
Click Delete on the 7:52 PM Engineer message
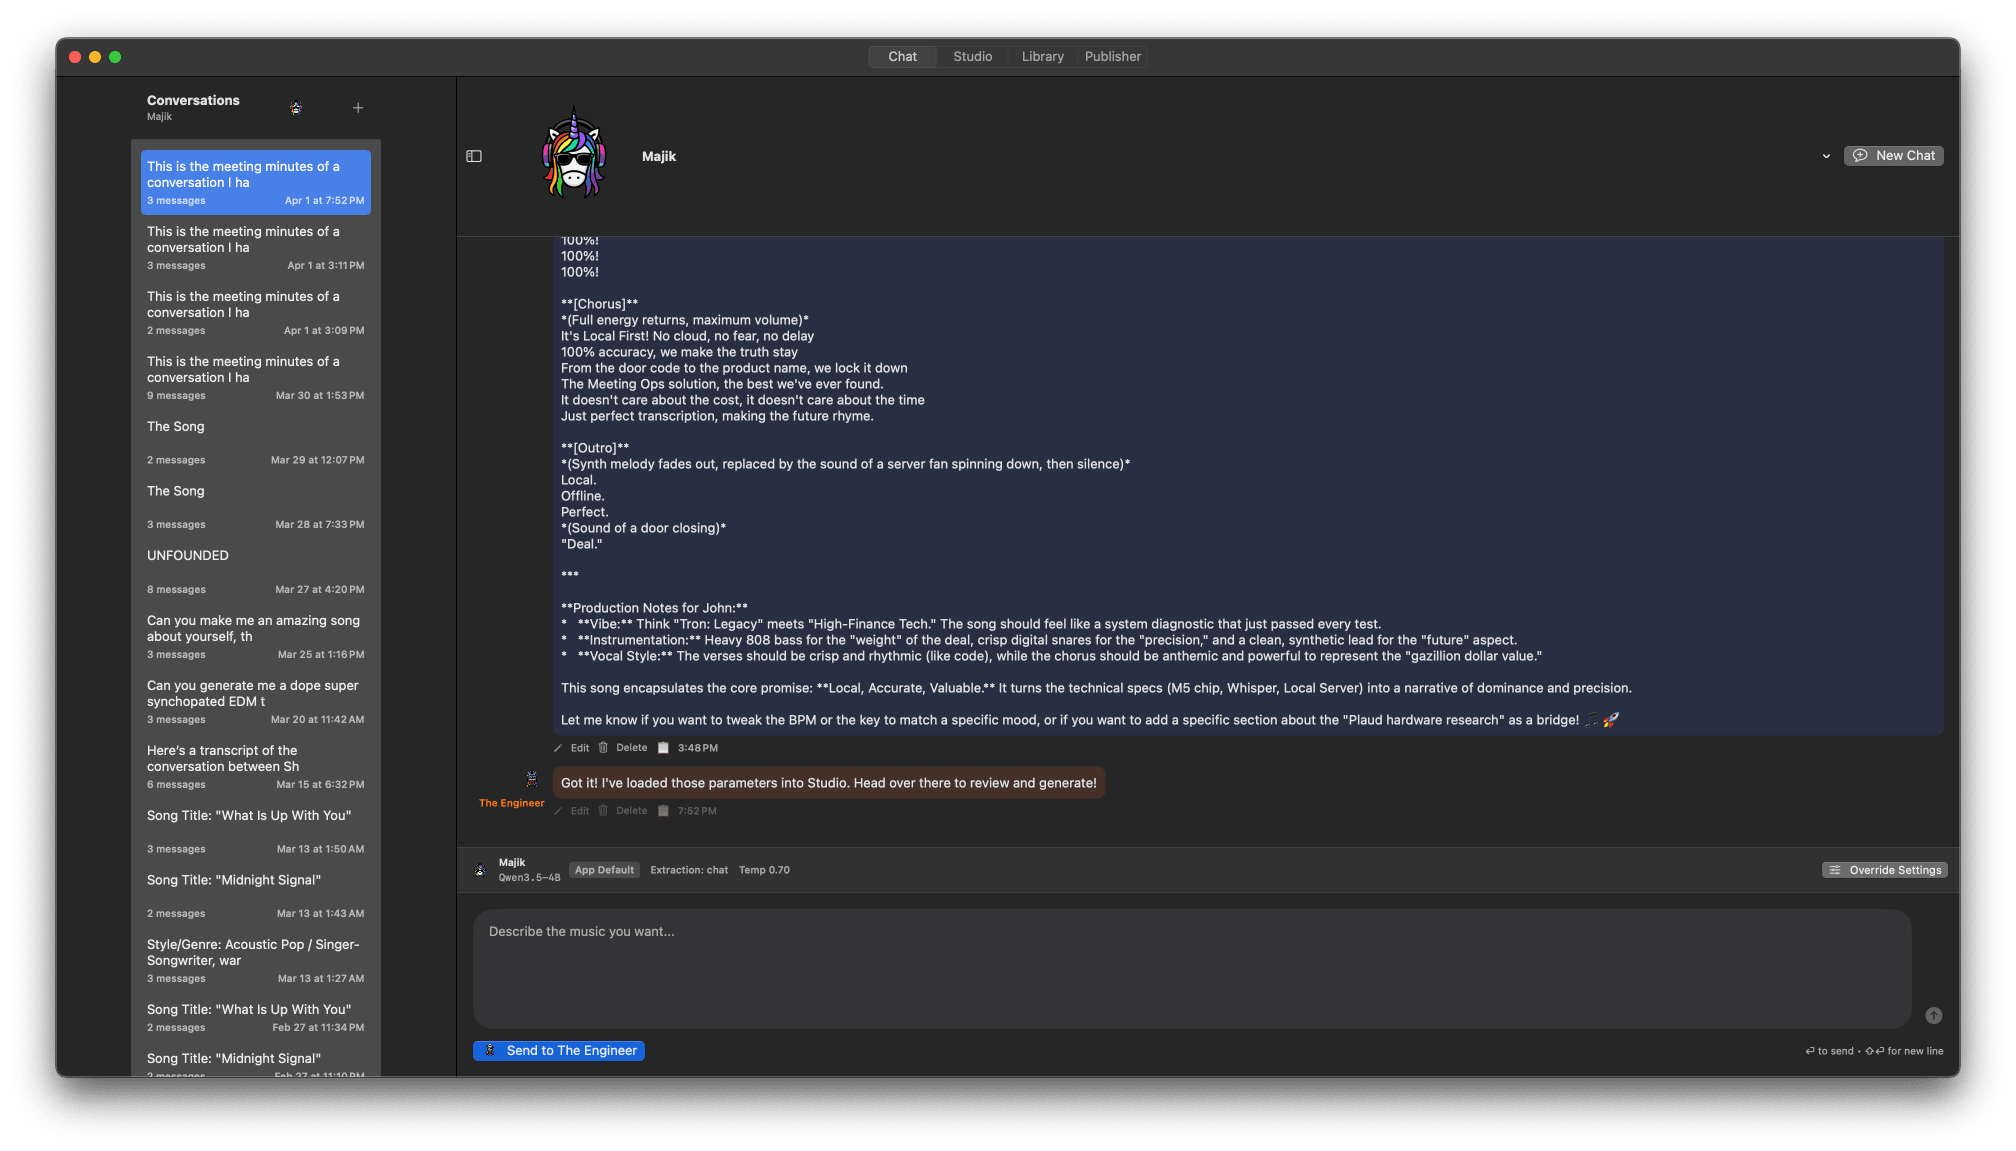pos(631,811)
